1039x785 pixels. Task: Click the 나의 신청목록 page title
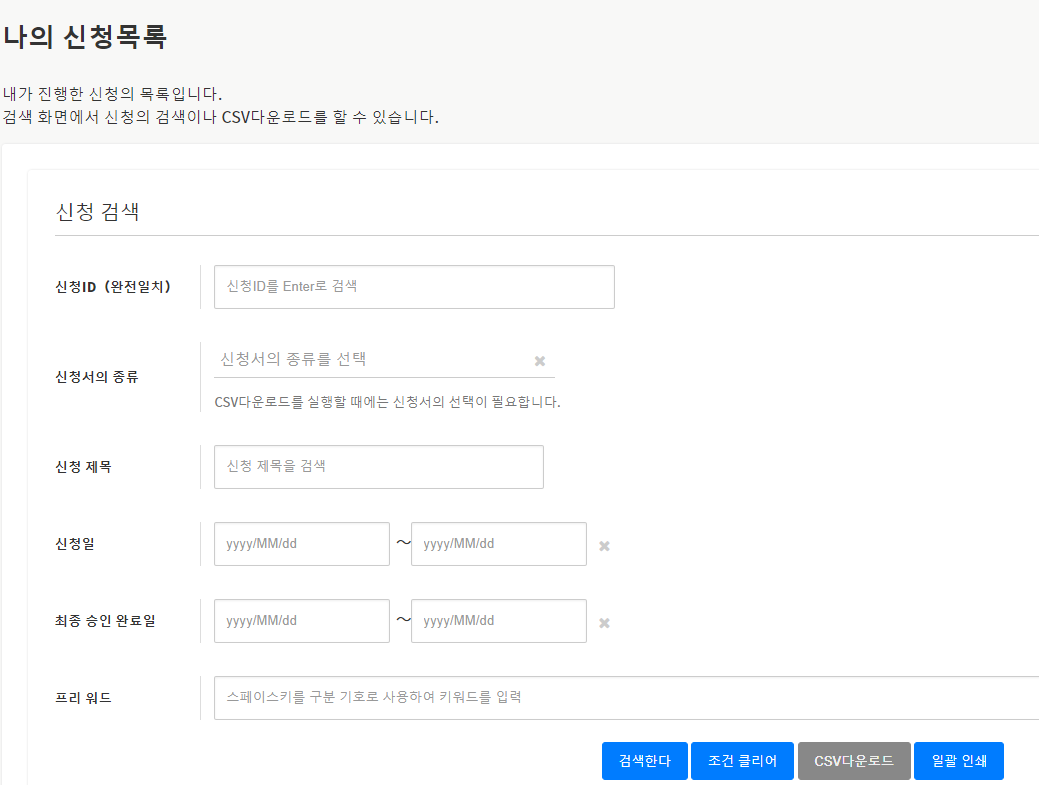(x=84, y=38)
